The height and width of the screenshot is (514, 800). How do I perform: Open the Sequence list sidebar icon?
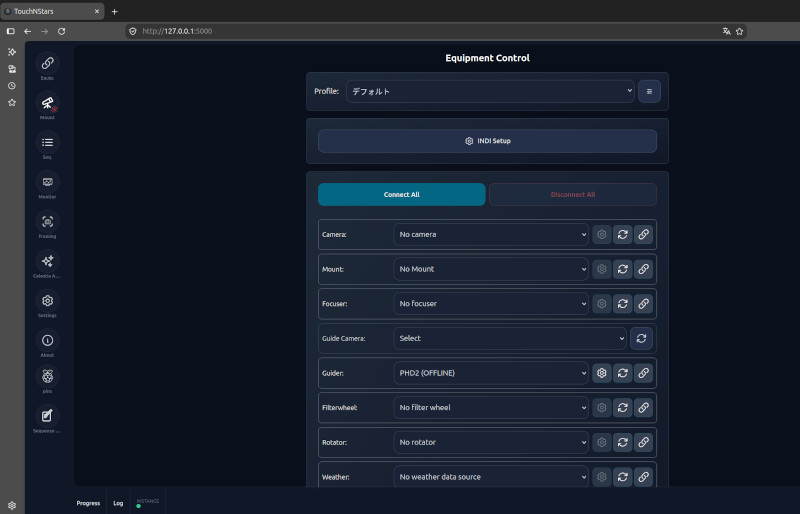pos(47,143)
